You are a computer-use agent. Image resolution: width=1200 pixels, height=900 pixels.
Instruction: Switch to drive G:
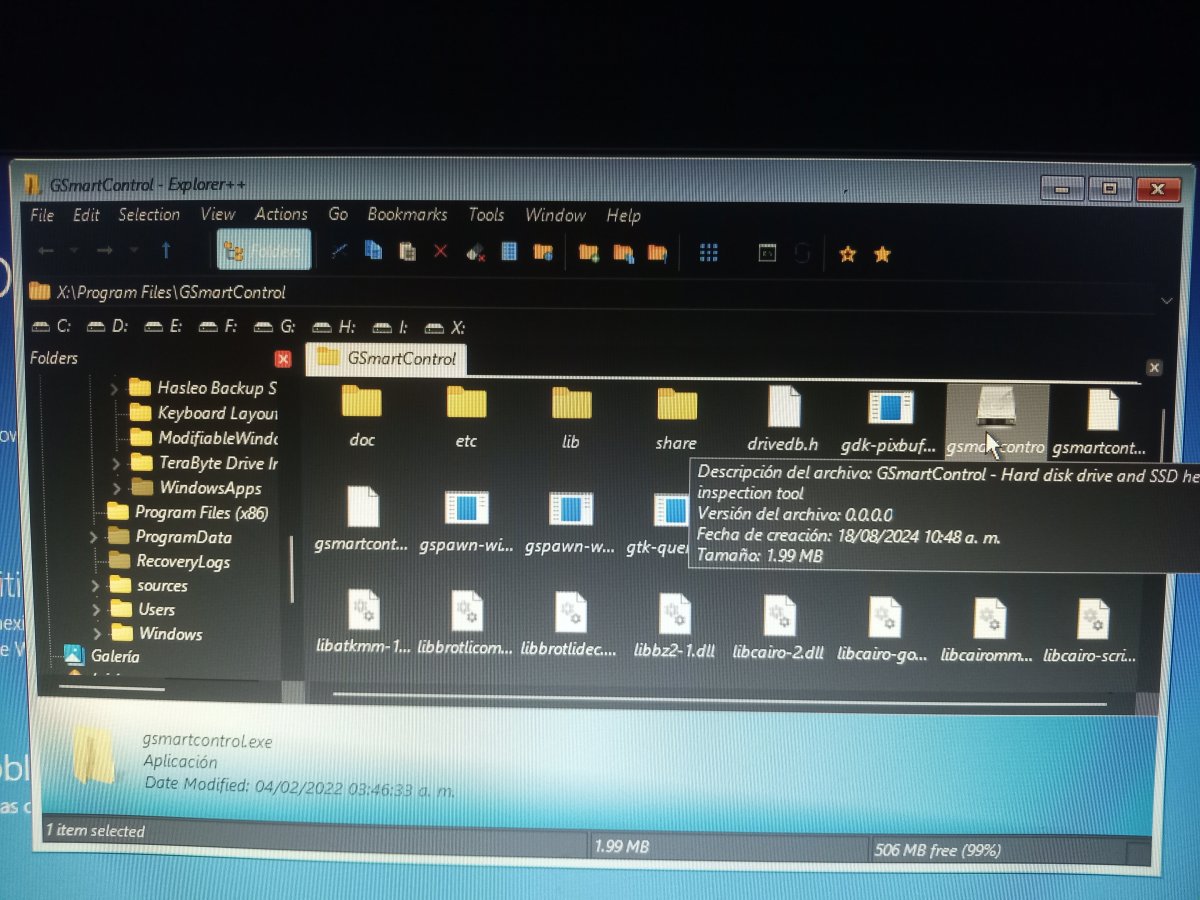275,327
